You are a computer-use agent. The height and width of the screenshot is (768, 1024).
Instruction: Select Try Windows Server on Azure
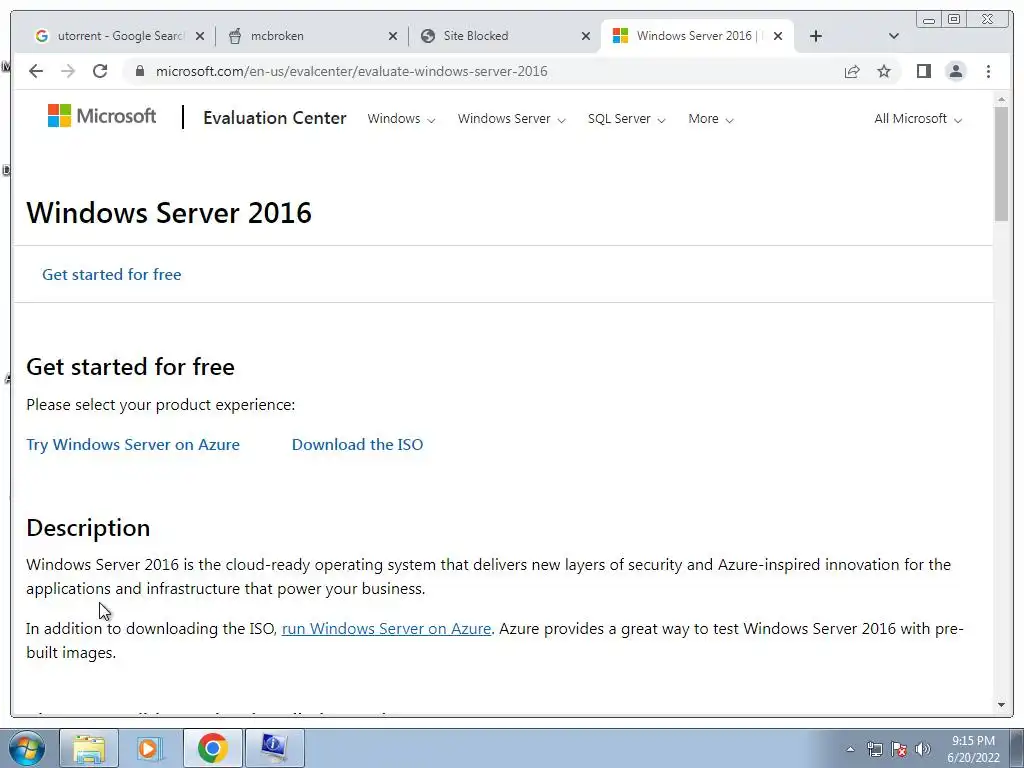[x=133, y=445]
